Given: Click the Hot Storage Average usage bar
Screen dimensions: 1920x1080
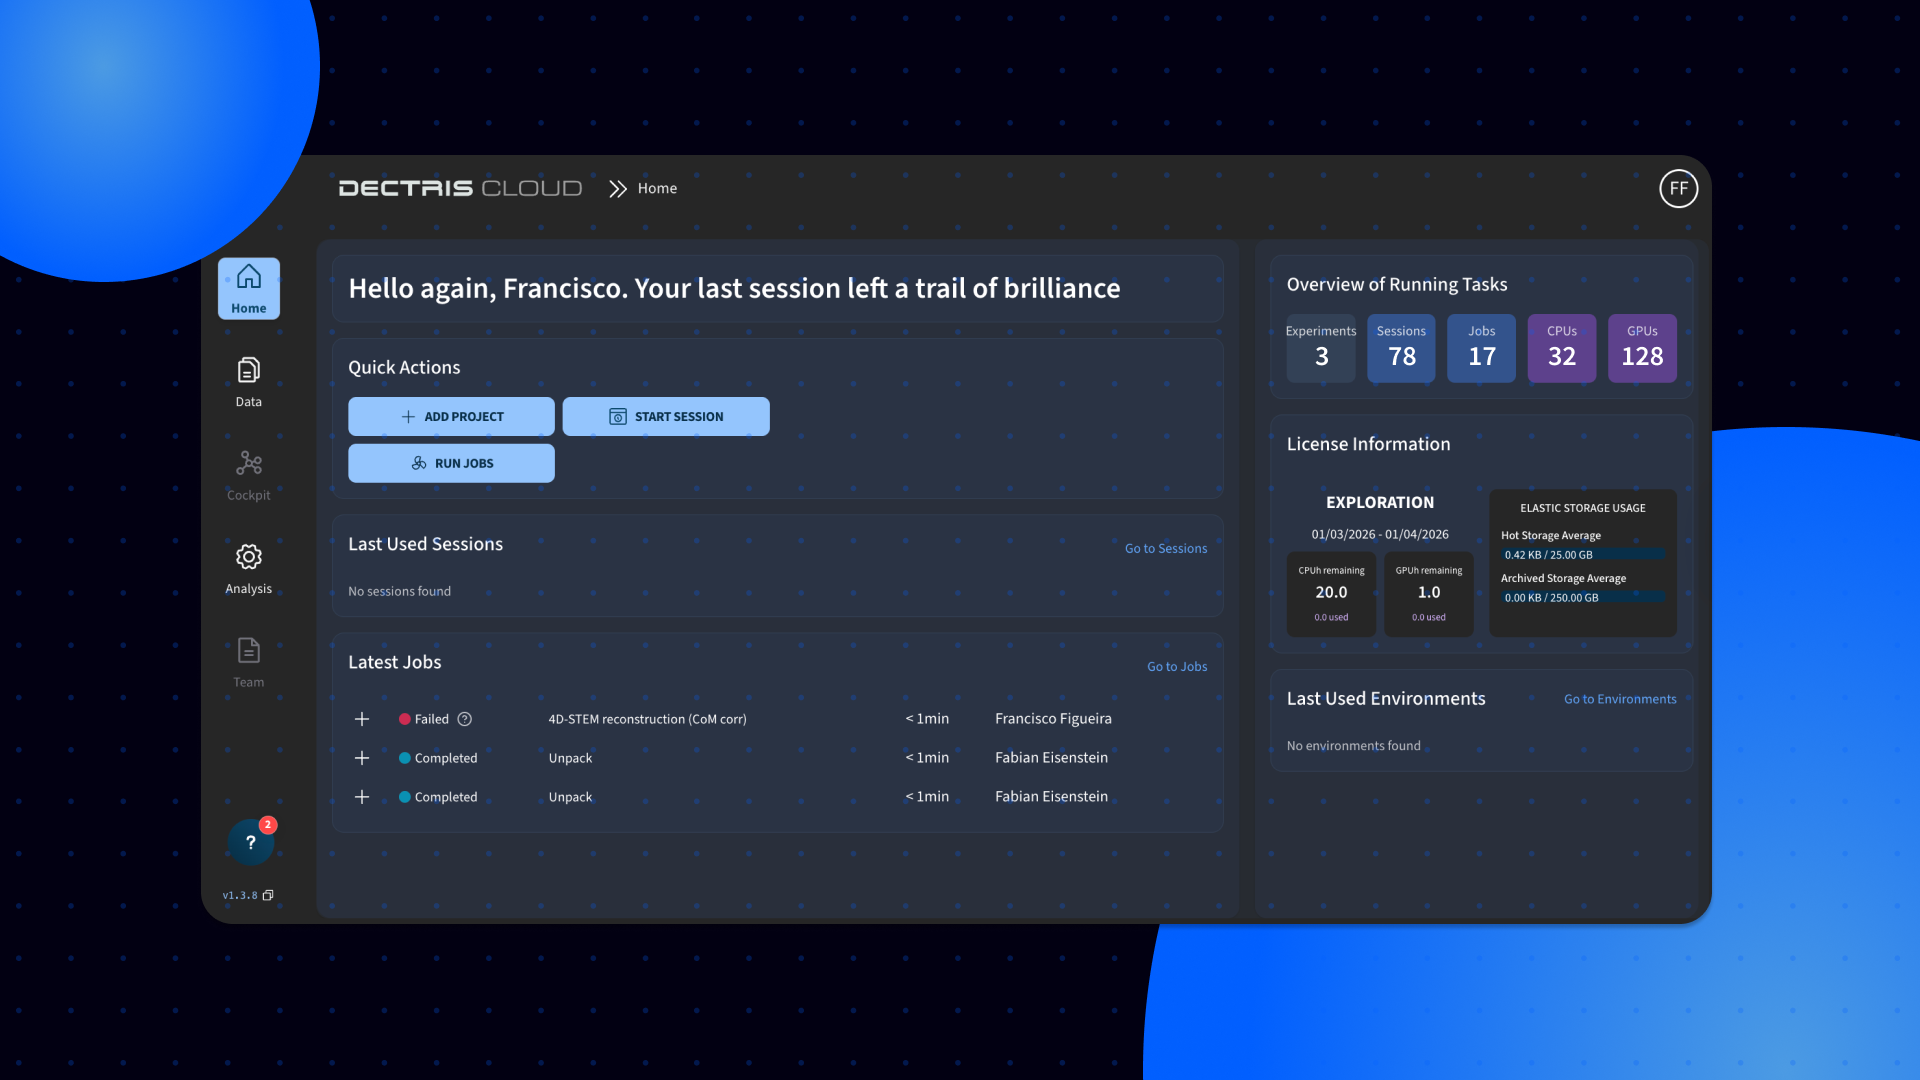Looking at the screenshot, I should 1582,555.
